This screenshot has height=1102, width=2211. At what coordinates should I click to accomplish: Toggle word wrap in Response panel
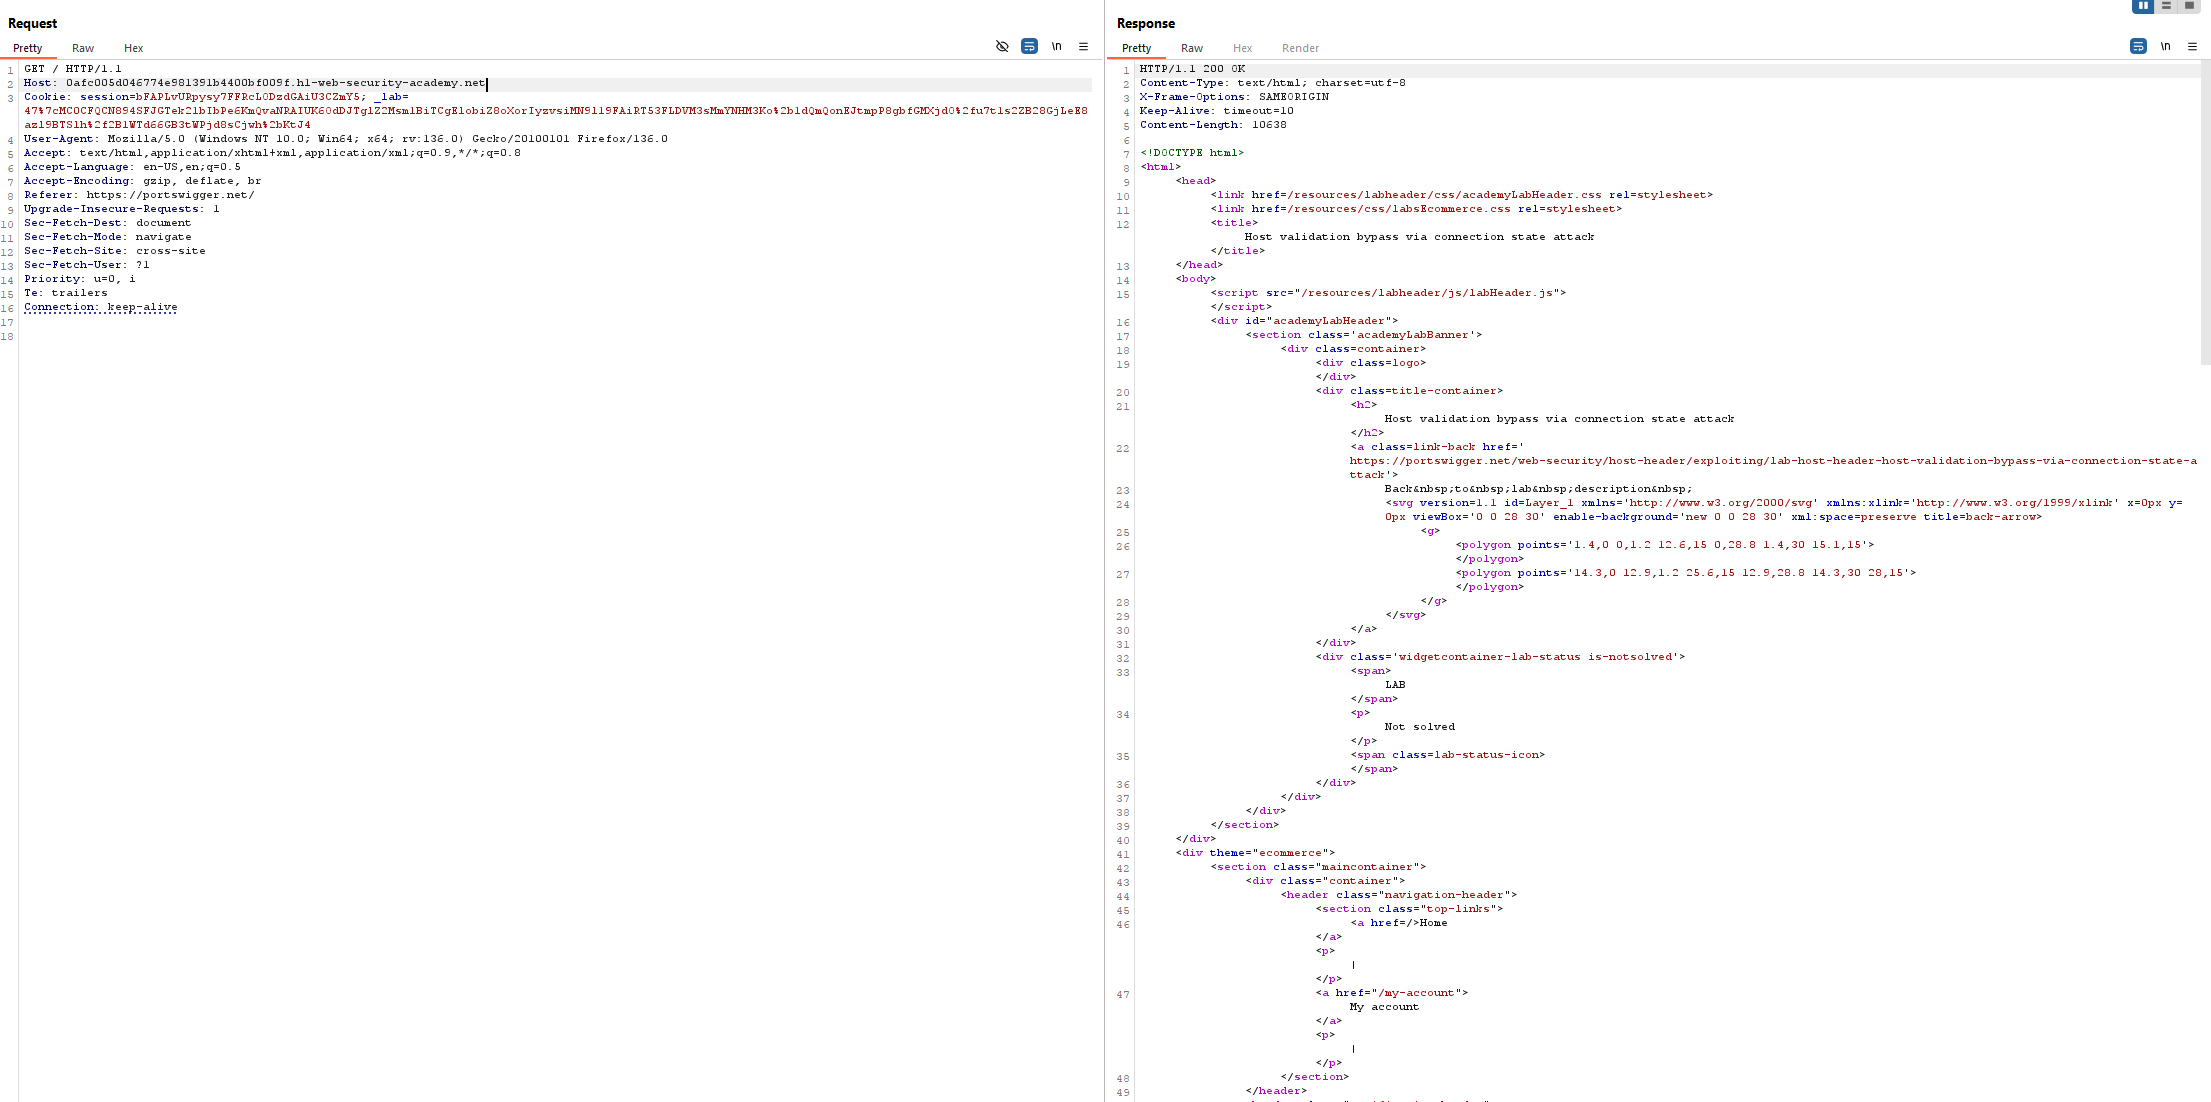[x=2138, y=46]
